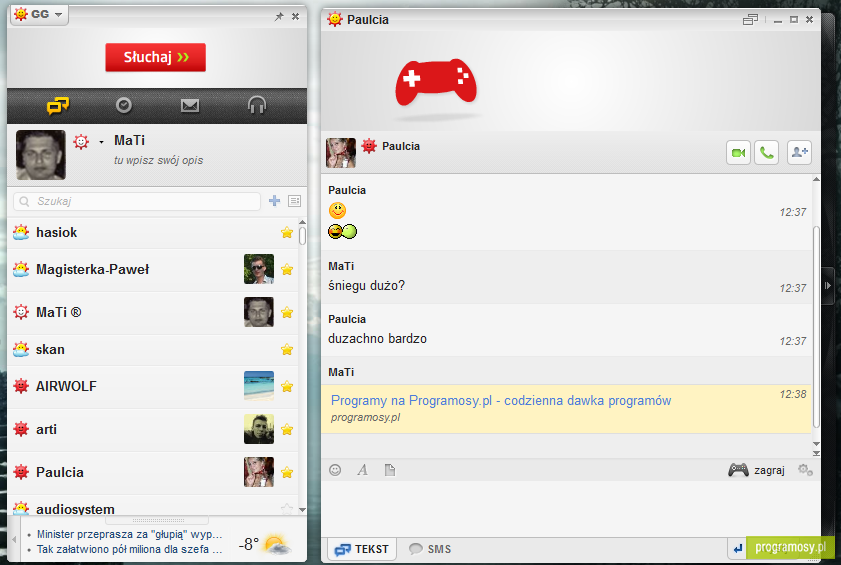841x565 pixels.
Task: Switch to SMS message tab
Action: click(x=430, y=549)
